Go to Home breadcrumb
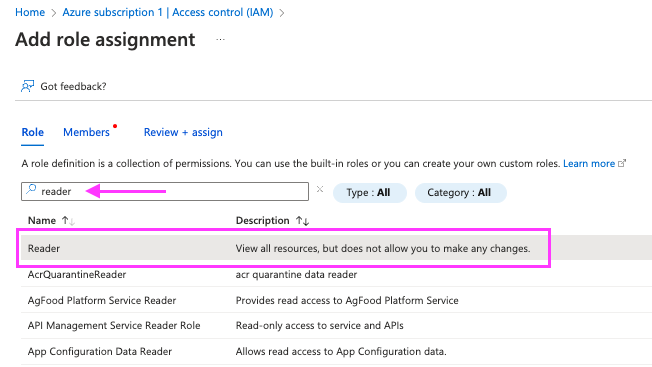 (x=30, y=12)
